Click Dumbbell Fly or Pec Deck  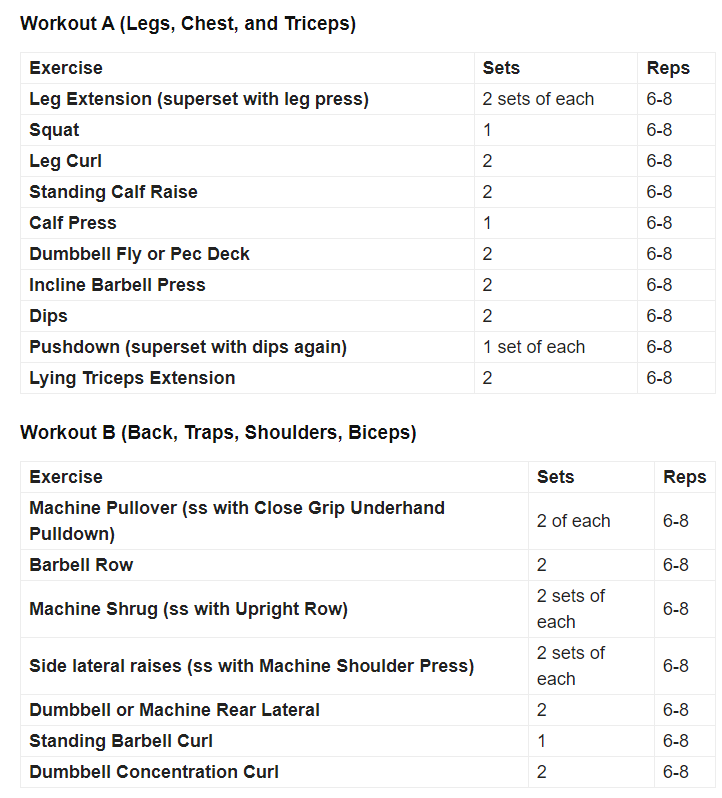139,254
